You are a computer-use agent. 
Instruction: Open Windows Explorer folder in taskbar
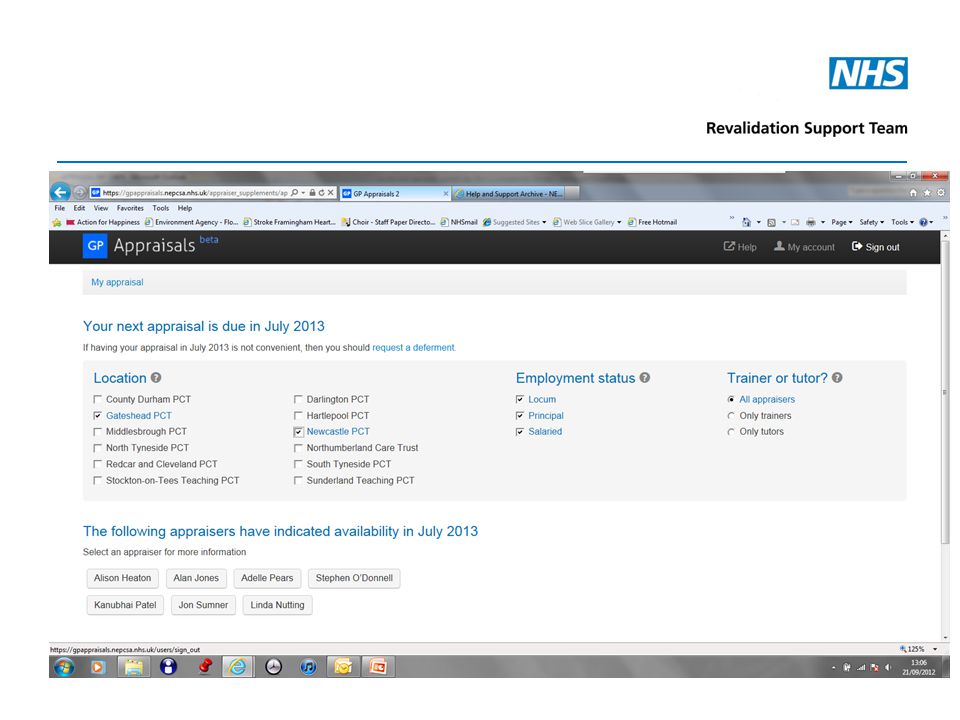point(133,667)
